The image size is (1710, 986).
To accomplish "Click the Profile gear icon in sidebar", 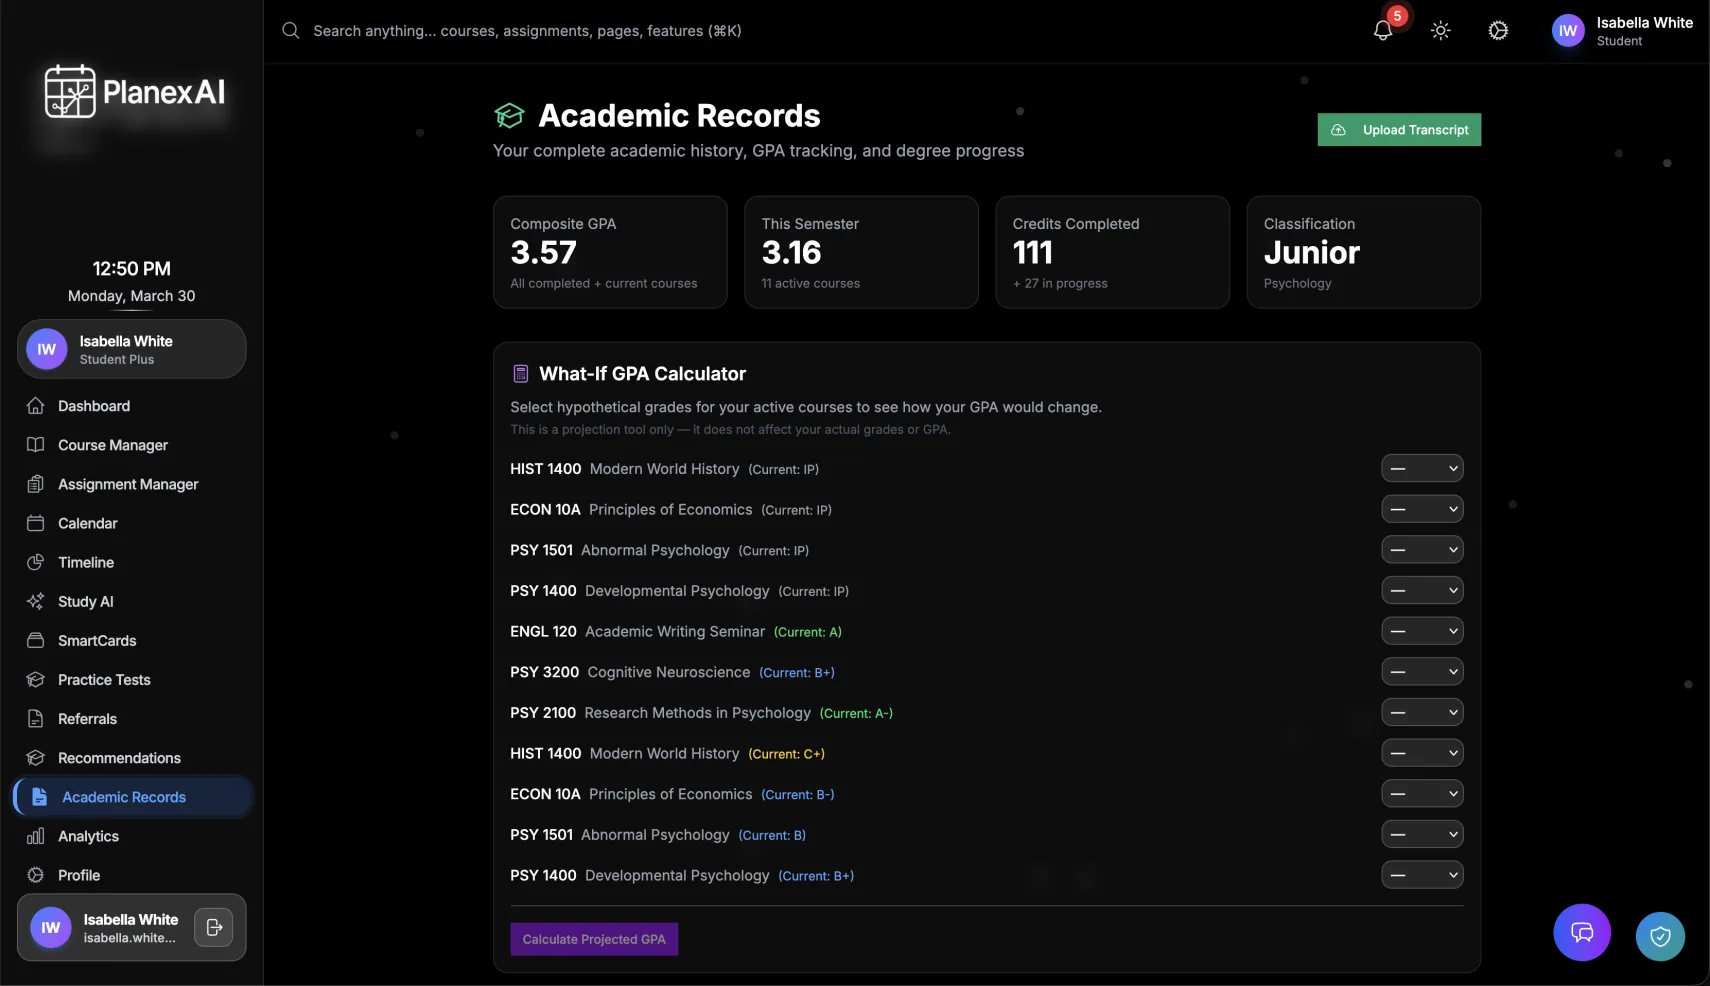I will (x=36, y=875).
